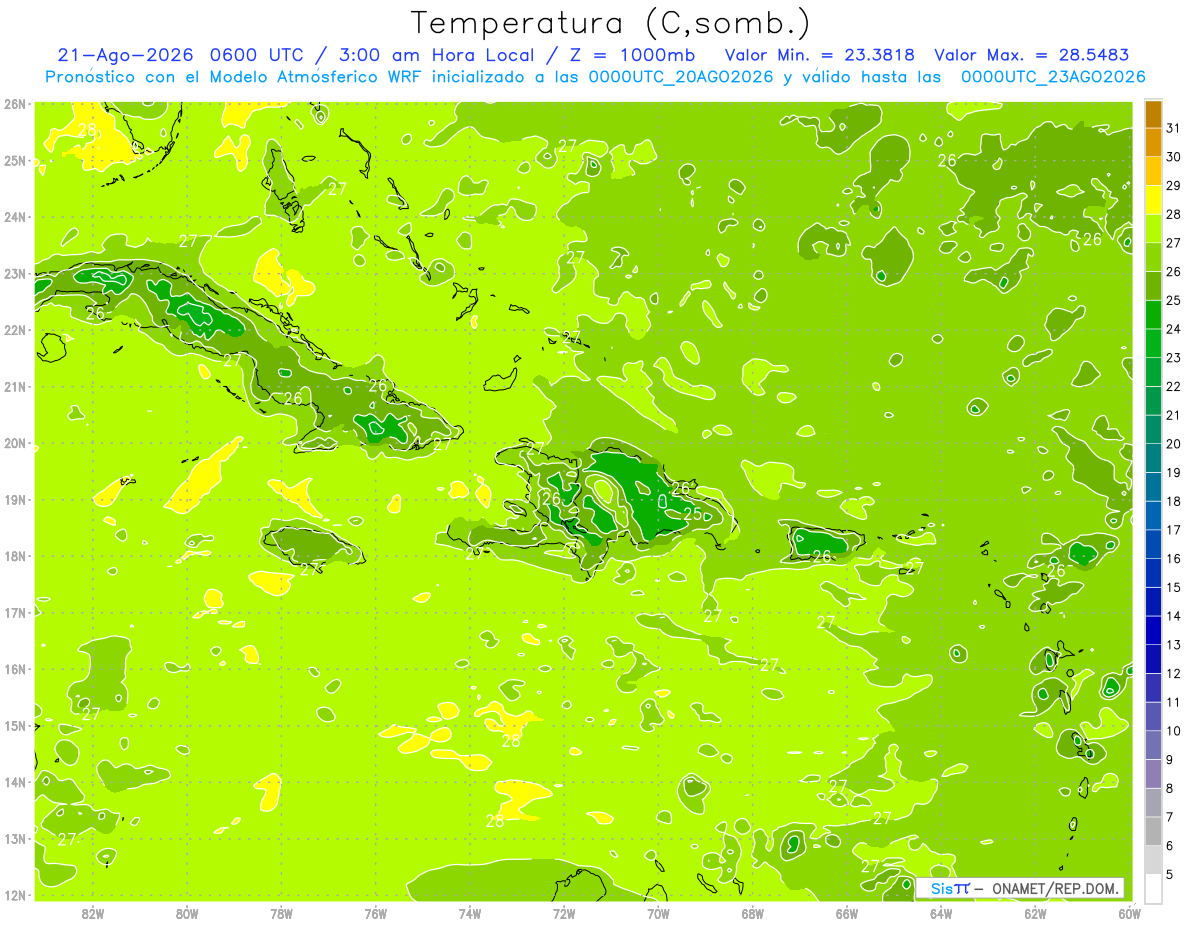The height and width of the screenshot is (927, 1200).
Task: Click the '24N' latitude axis label
Action: point(15,217)
